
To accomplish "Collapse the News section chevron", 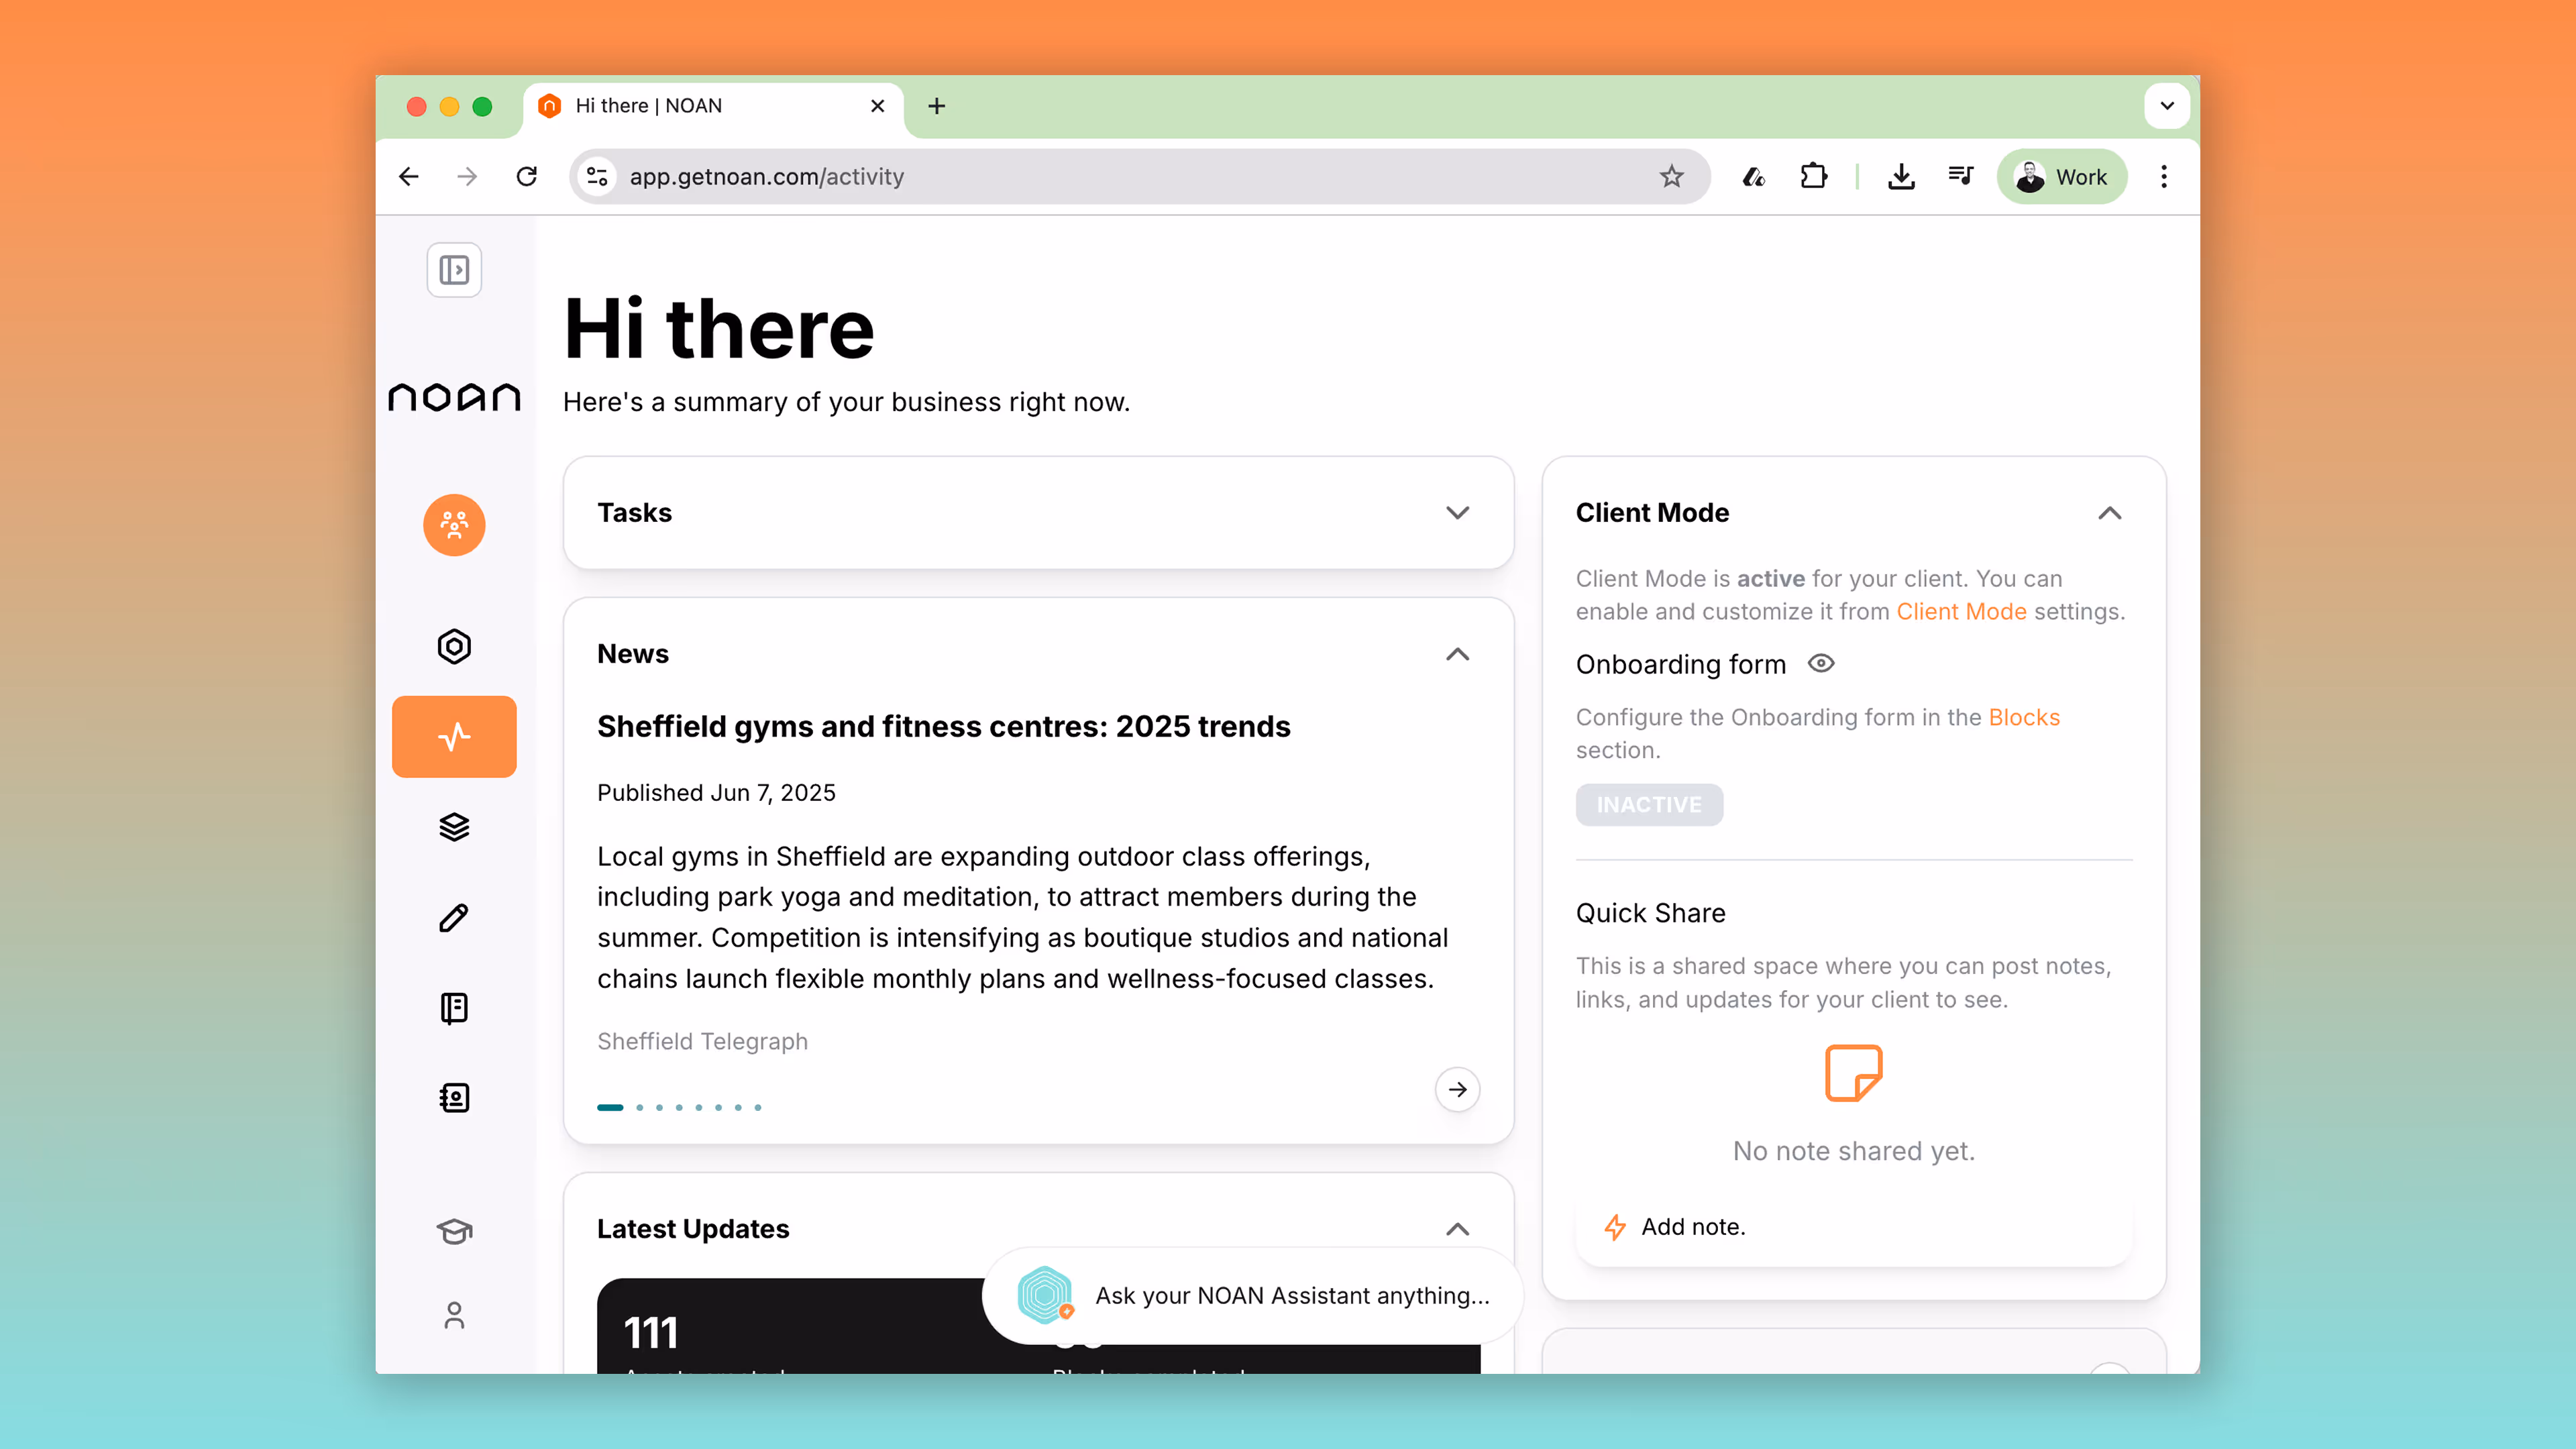I will click(1458, 654).
